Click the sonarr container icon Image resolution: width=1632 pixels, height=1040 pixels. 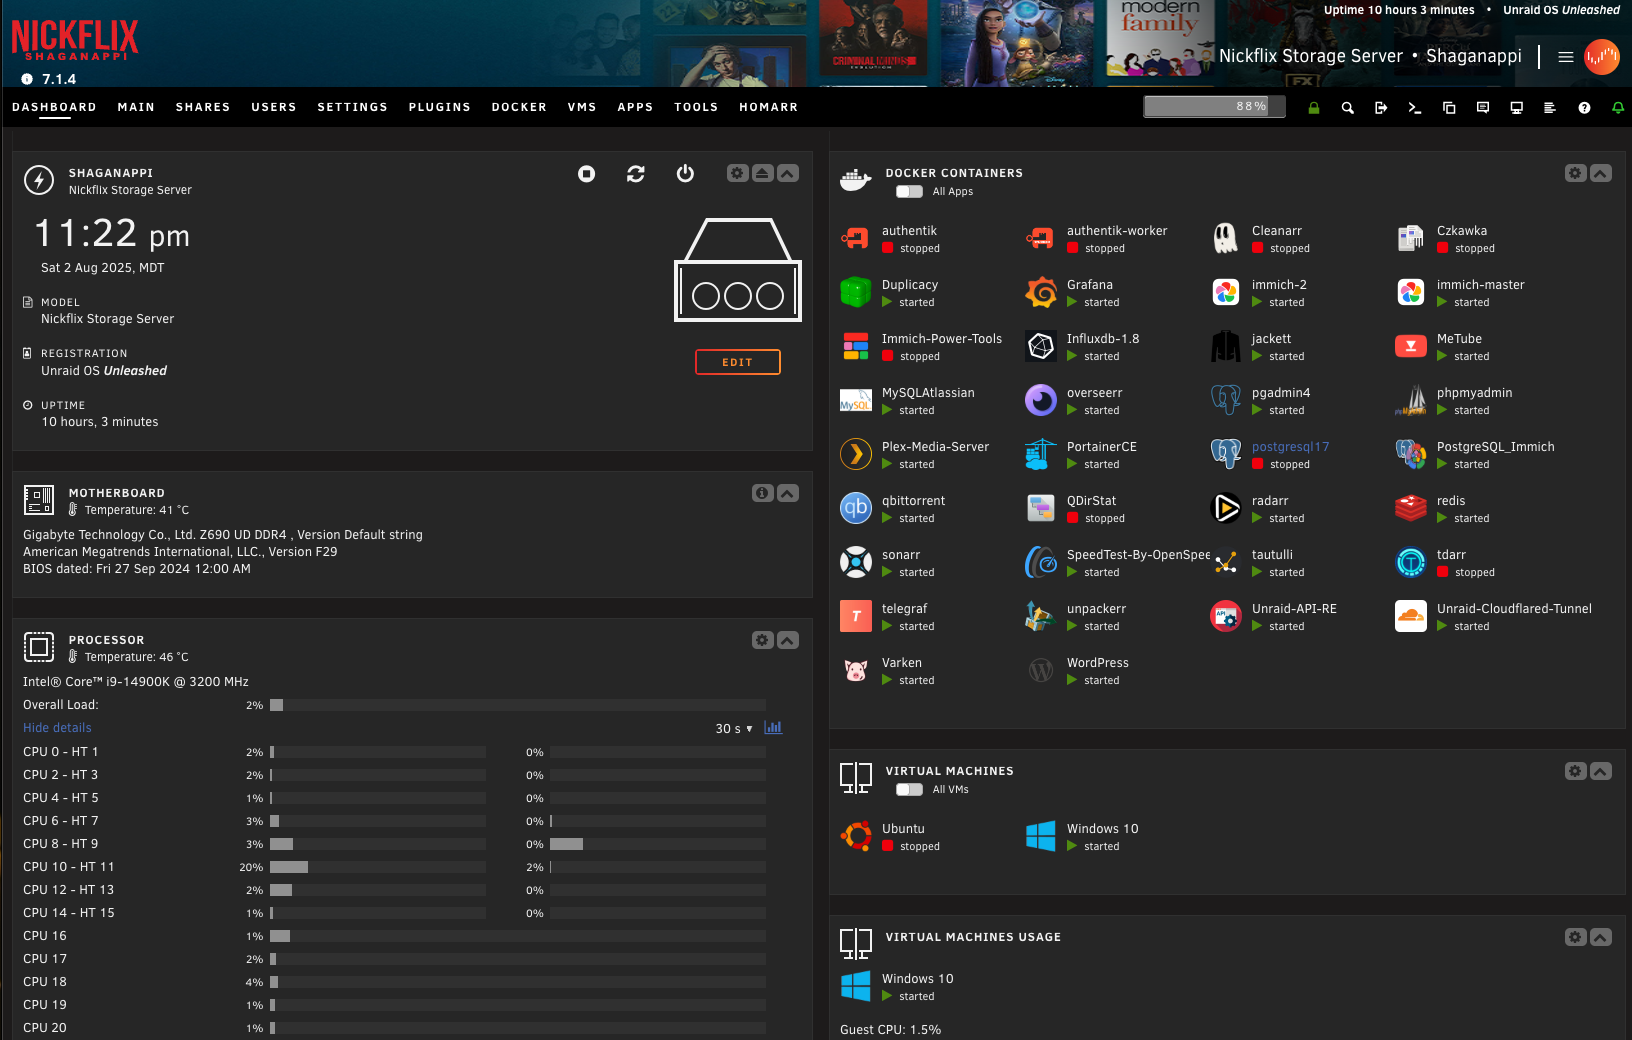coord(856,562)
